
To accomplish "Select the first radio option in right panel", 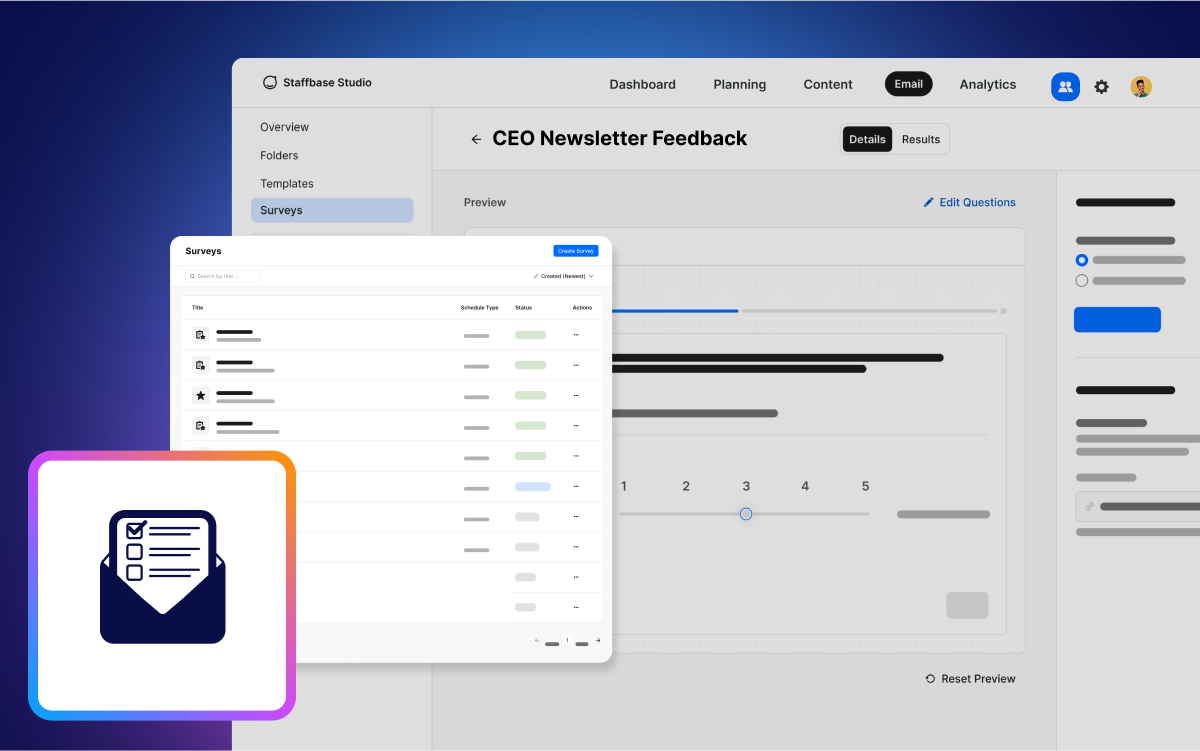I will (1081, 260).
